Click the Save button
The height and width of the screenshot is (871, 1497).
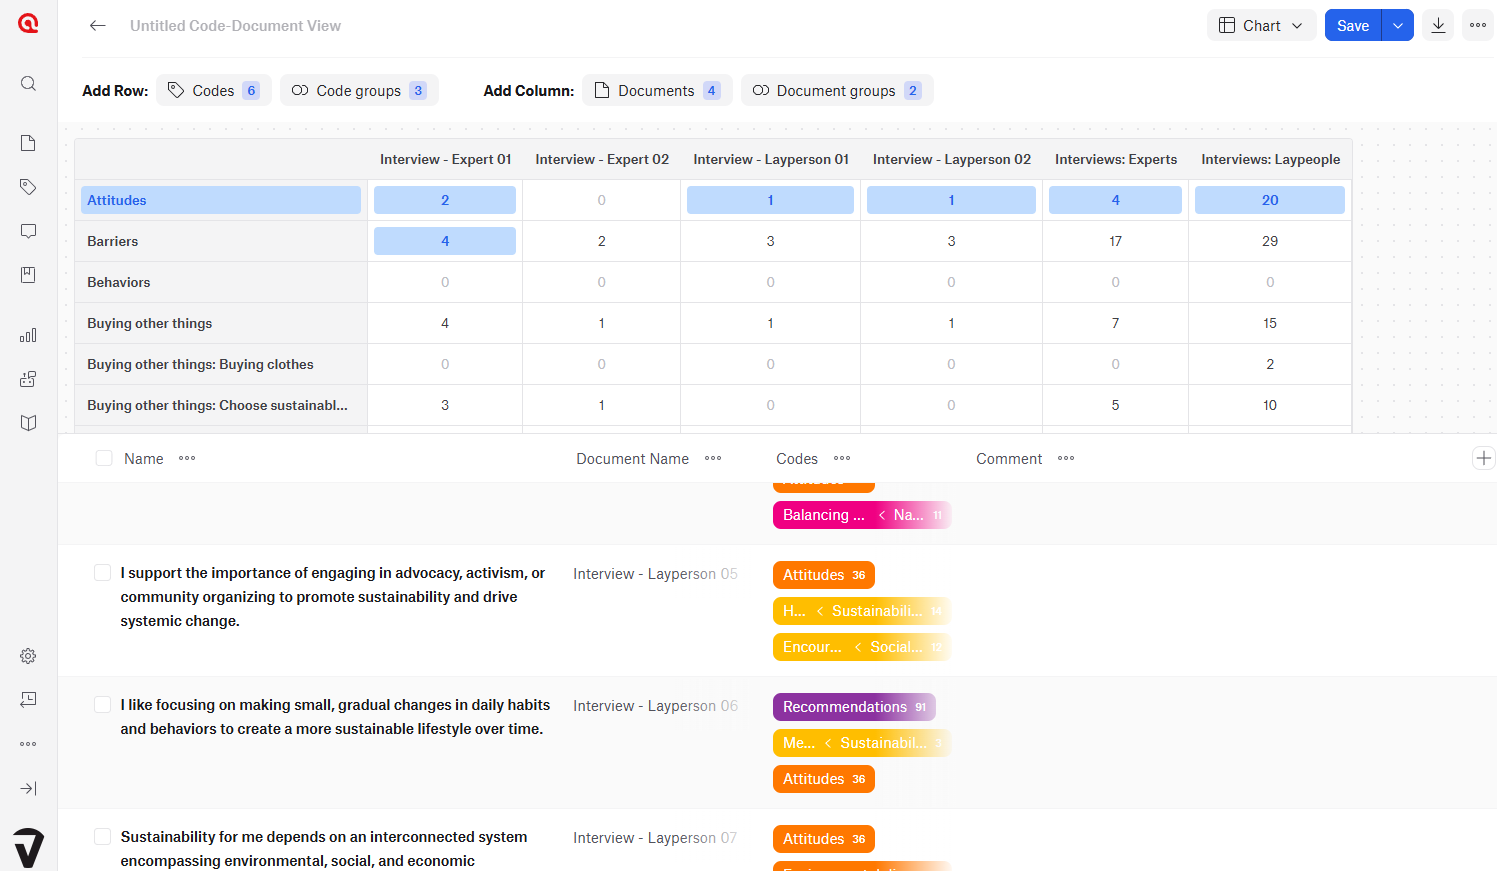1353,25
